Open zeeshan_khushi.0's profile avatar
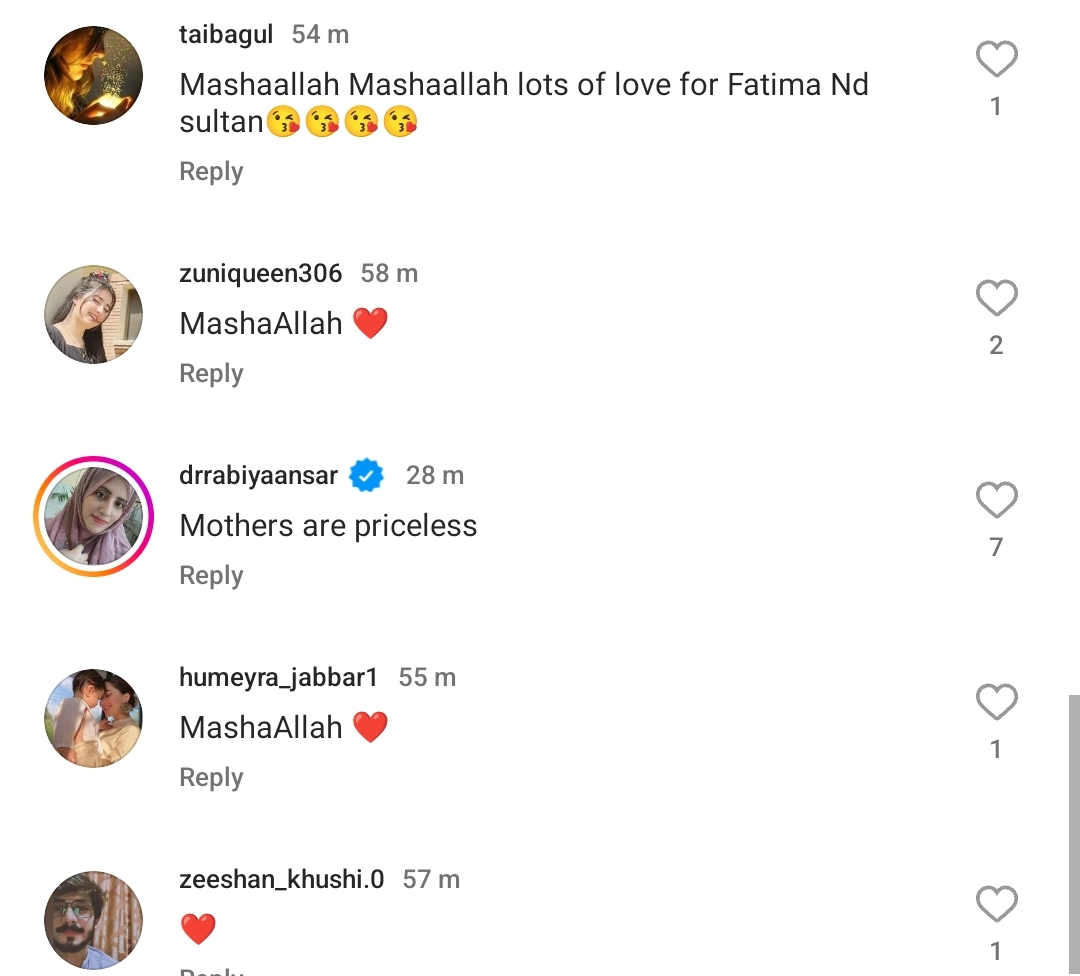This screenshot has height=976, width=1080. (94, 920)
